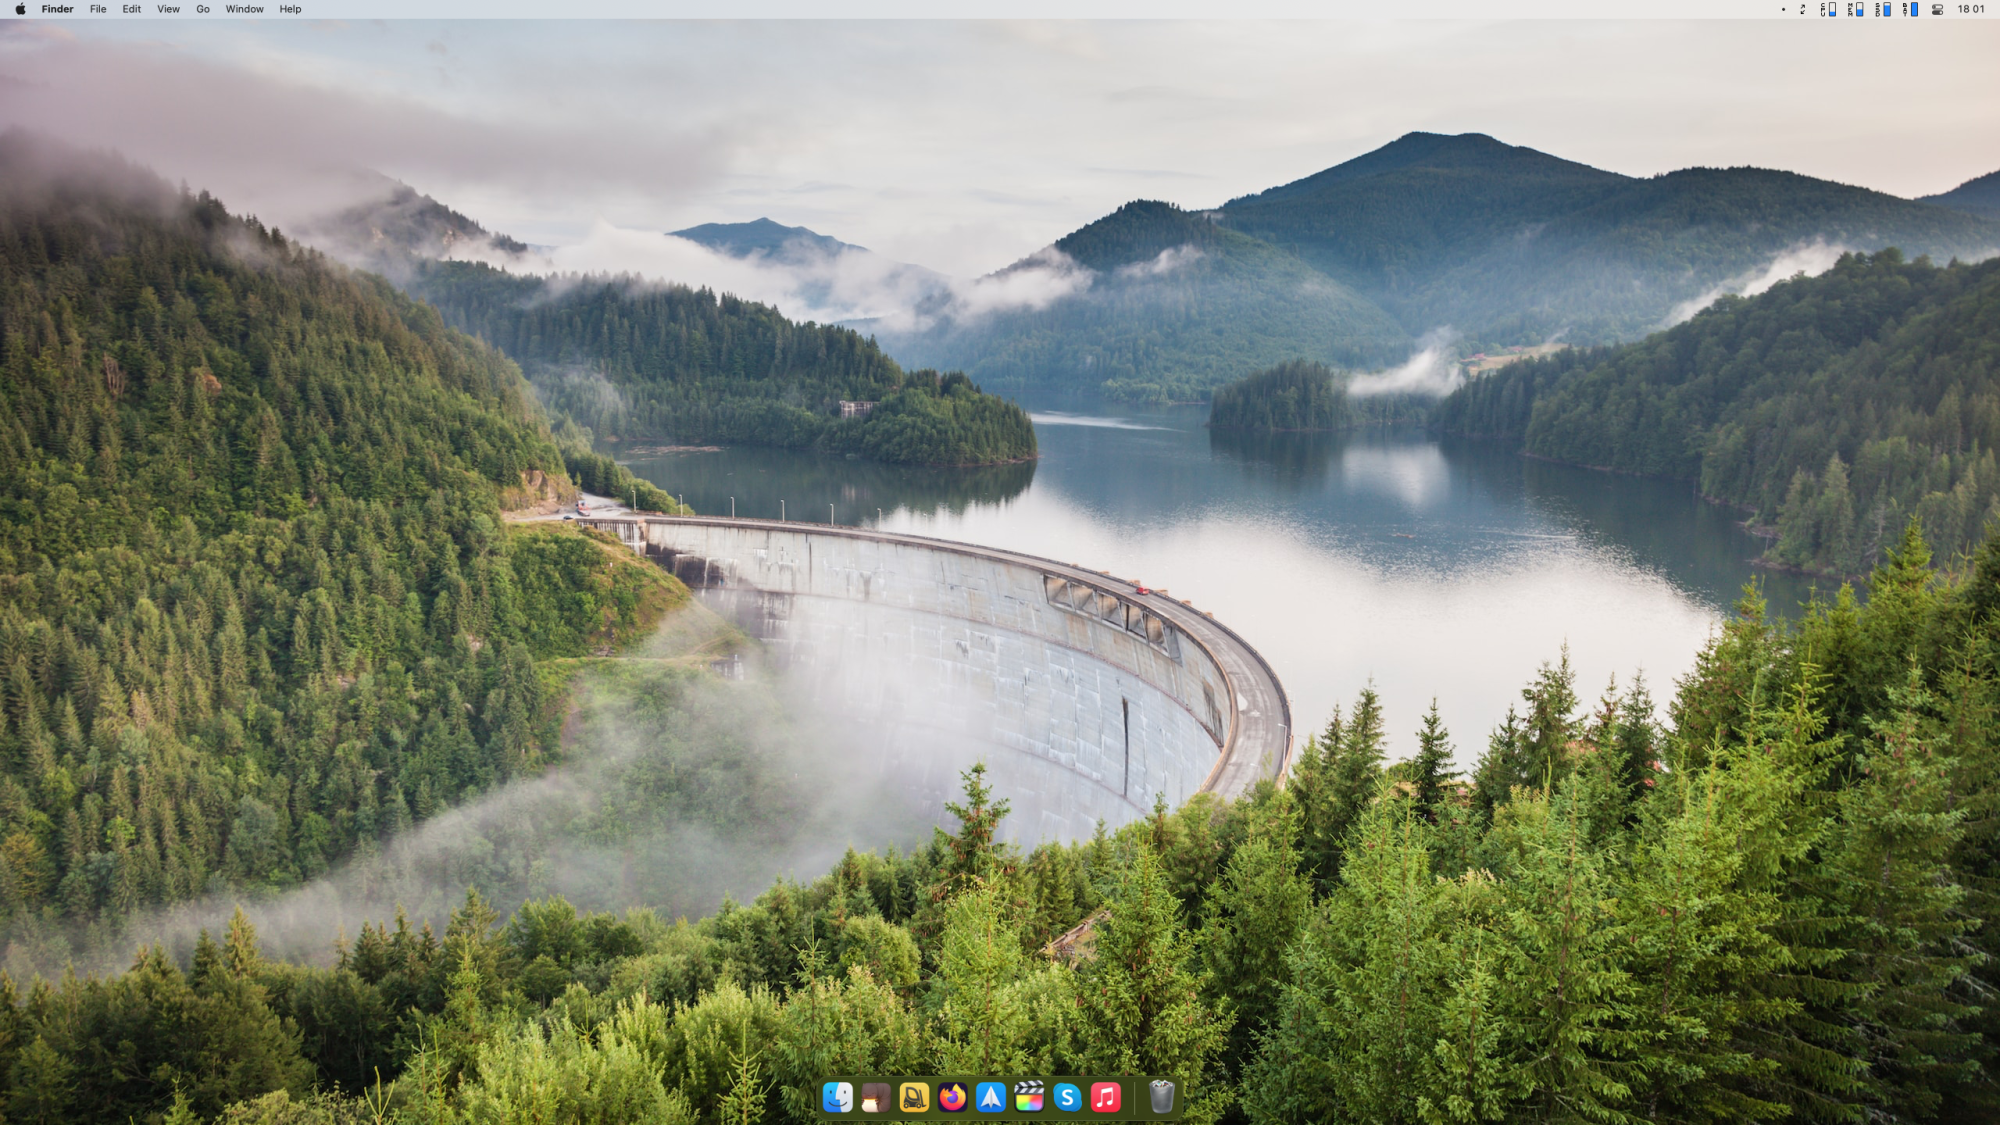The height and width of the screenshot is (1125, 2000).
Task: Open Control Center in menu bar
Action: click(1937, 9)
